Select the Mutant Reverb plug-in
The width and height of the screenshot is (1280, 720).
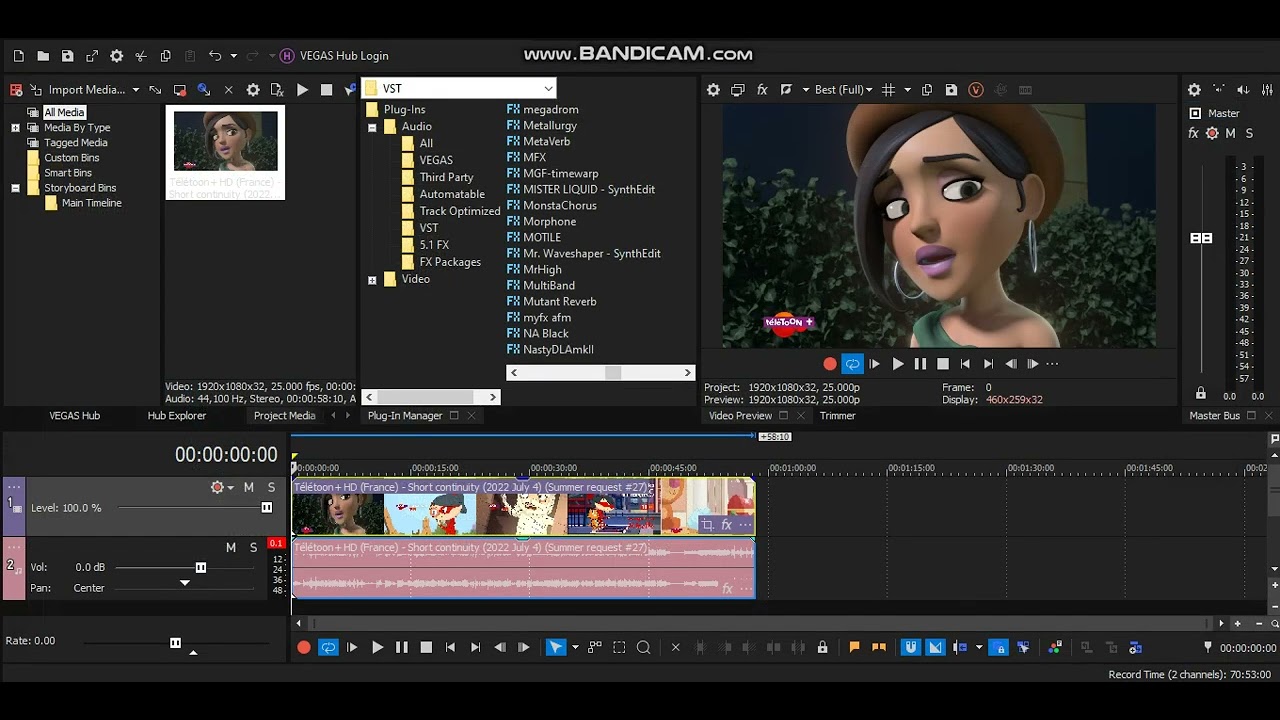click(x=559, y=302)
